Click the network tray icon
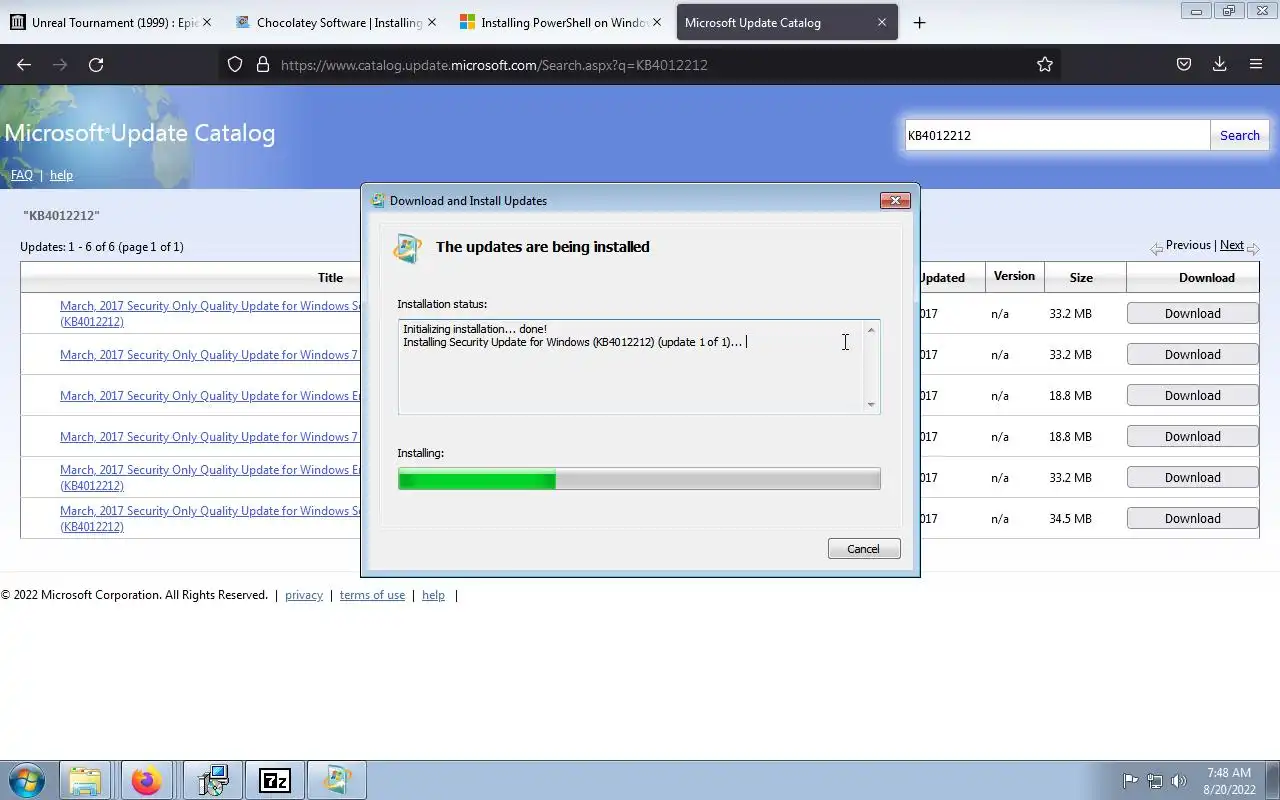This screenshot has height=800, width=1280. pos(1155,781)
